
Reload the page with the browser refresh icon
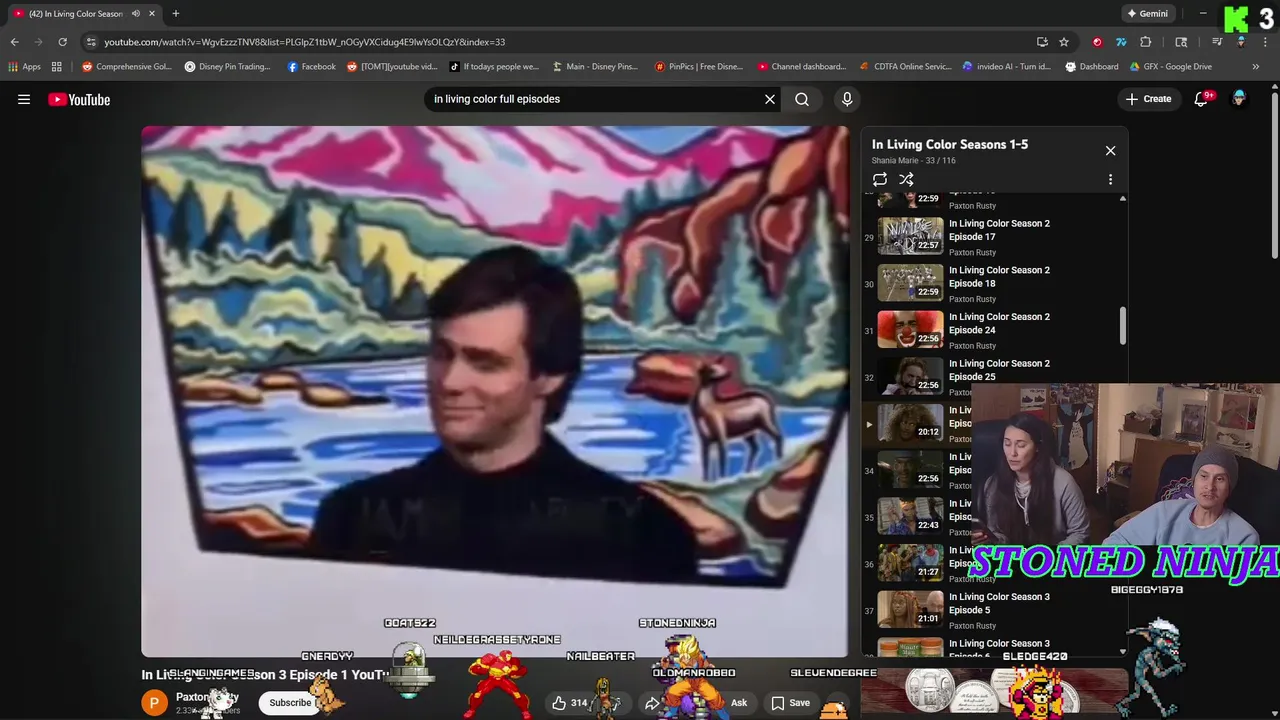pos(62,42)
